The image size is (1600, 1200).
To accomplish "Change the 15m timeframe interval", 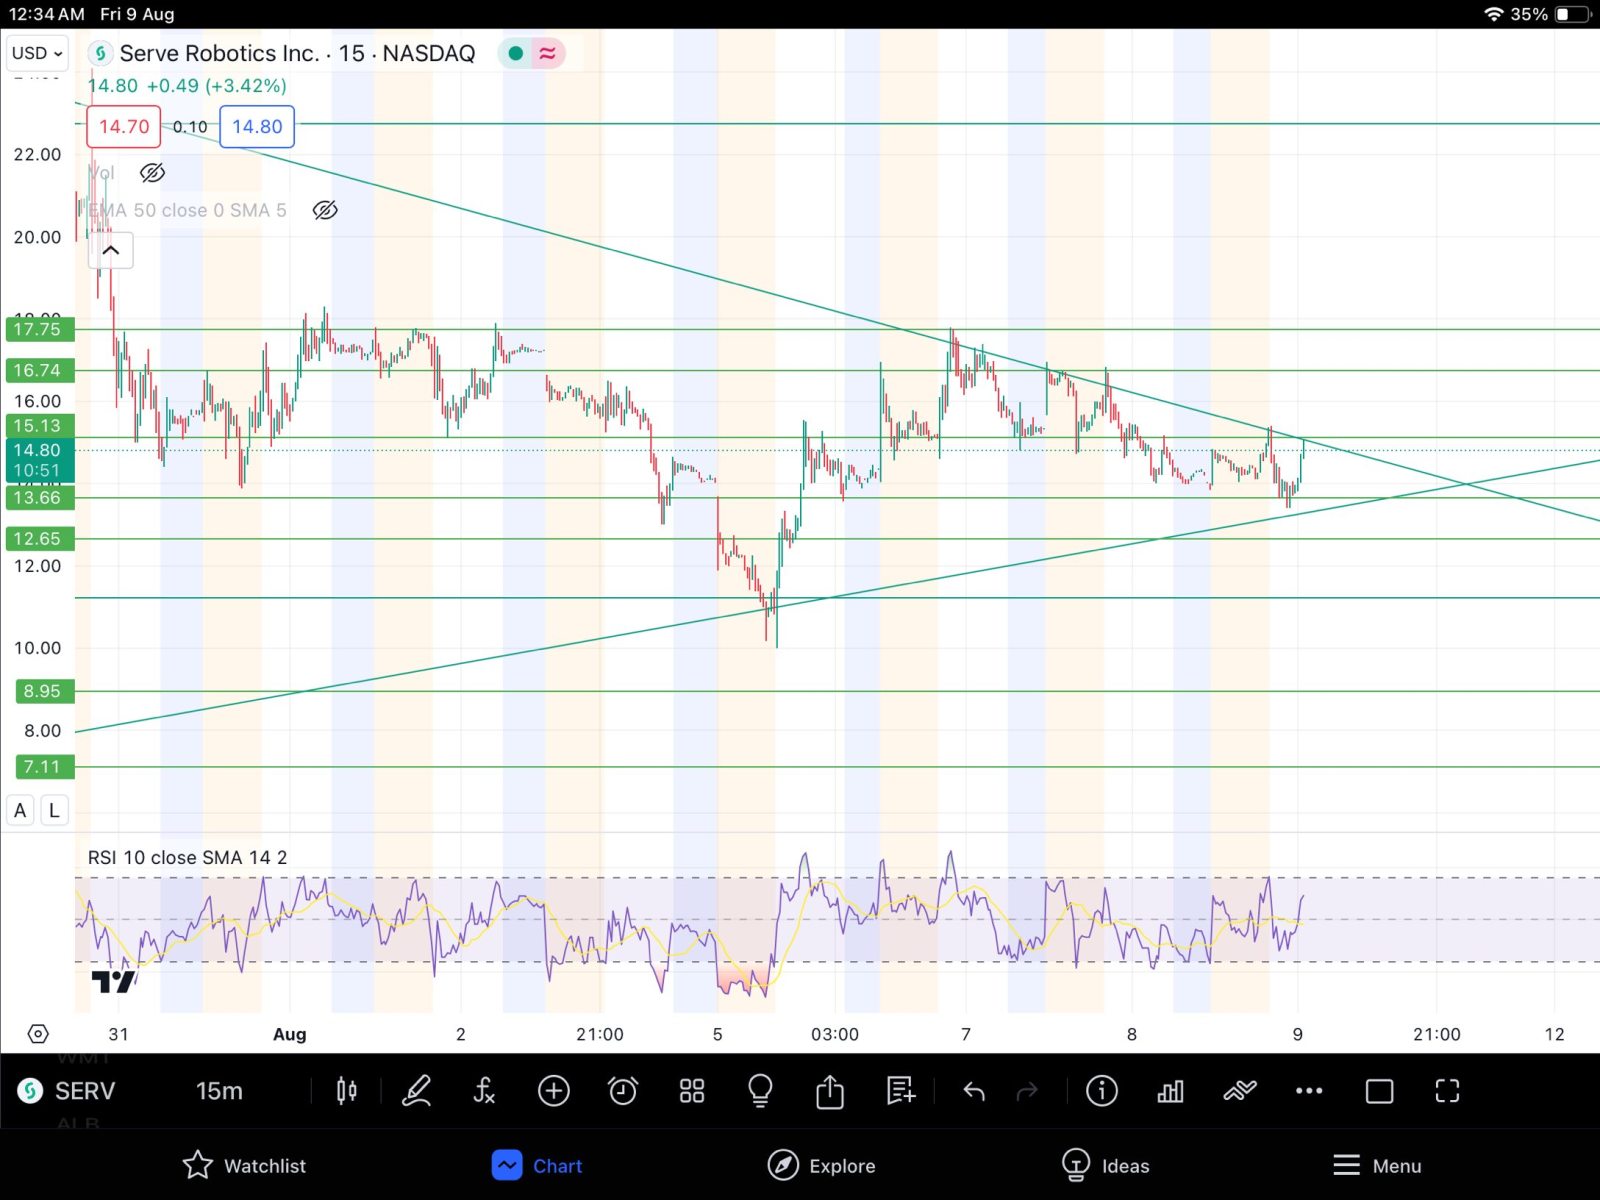I will [219, 1091].
